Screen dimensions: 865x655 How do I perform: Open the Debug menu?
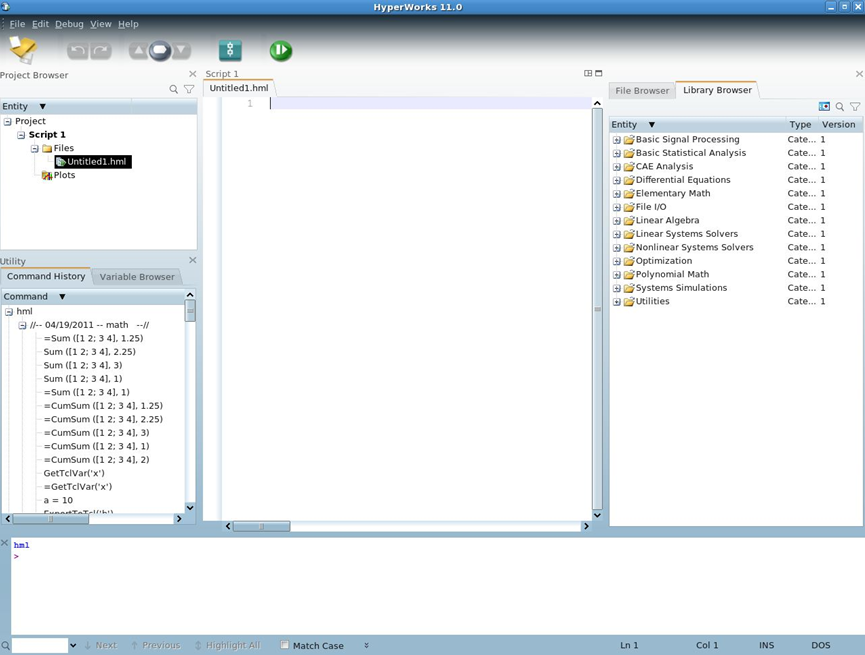(70, 24)
